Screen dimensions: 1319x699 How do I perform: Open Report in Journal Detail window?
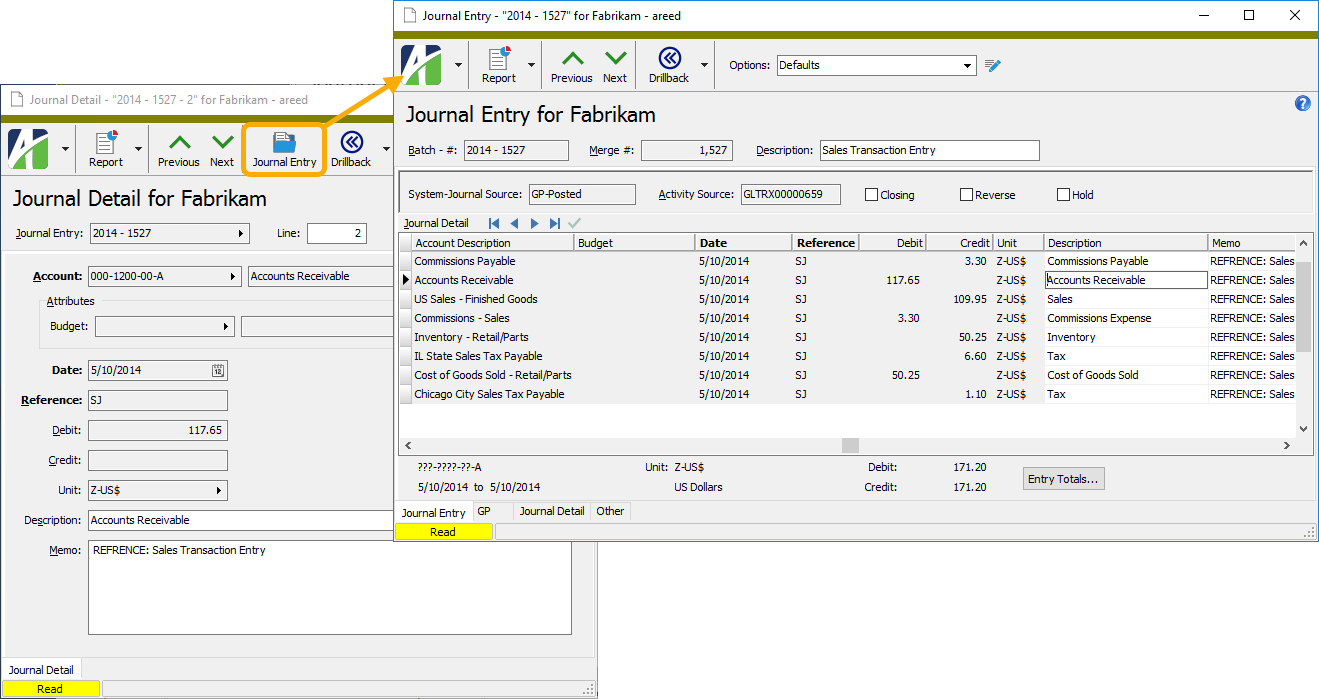coord(106,149)
